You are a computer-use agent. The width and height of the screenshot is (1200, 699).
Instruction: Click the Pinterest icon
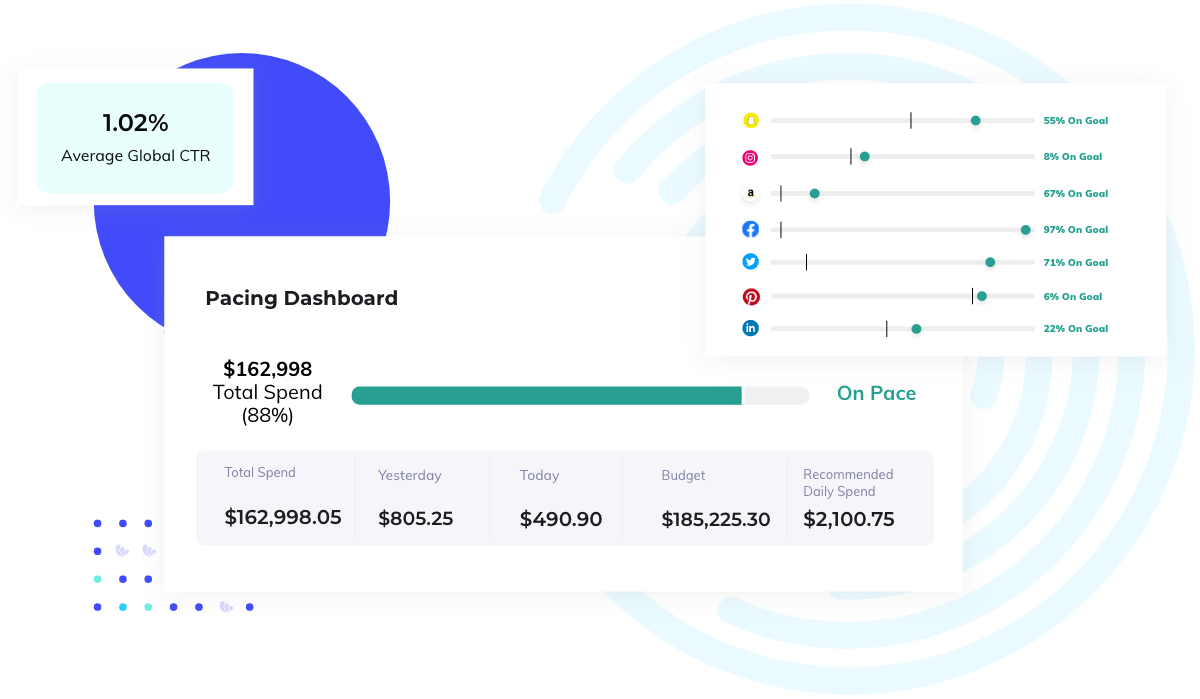[x=751, y=296]
